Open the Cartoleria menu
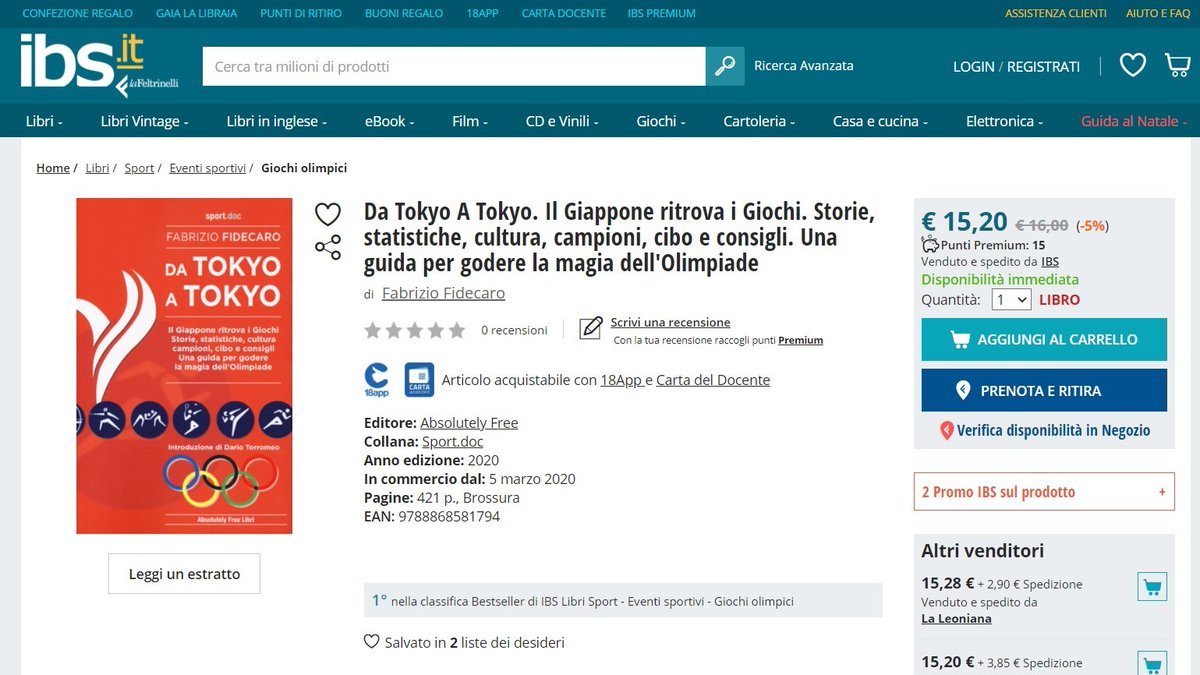Viewport: 1200px width, 675px height. (759, 121)
